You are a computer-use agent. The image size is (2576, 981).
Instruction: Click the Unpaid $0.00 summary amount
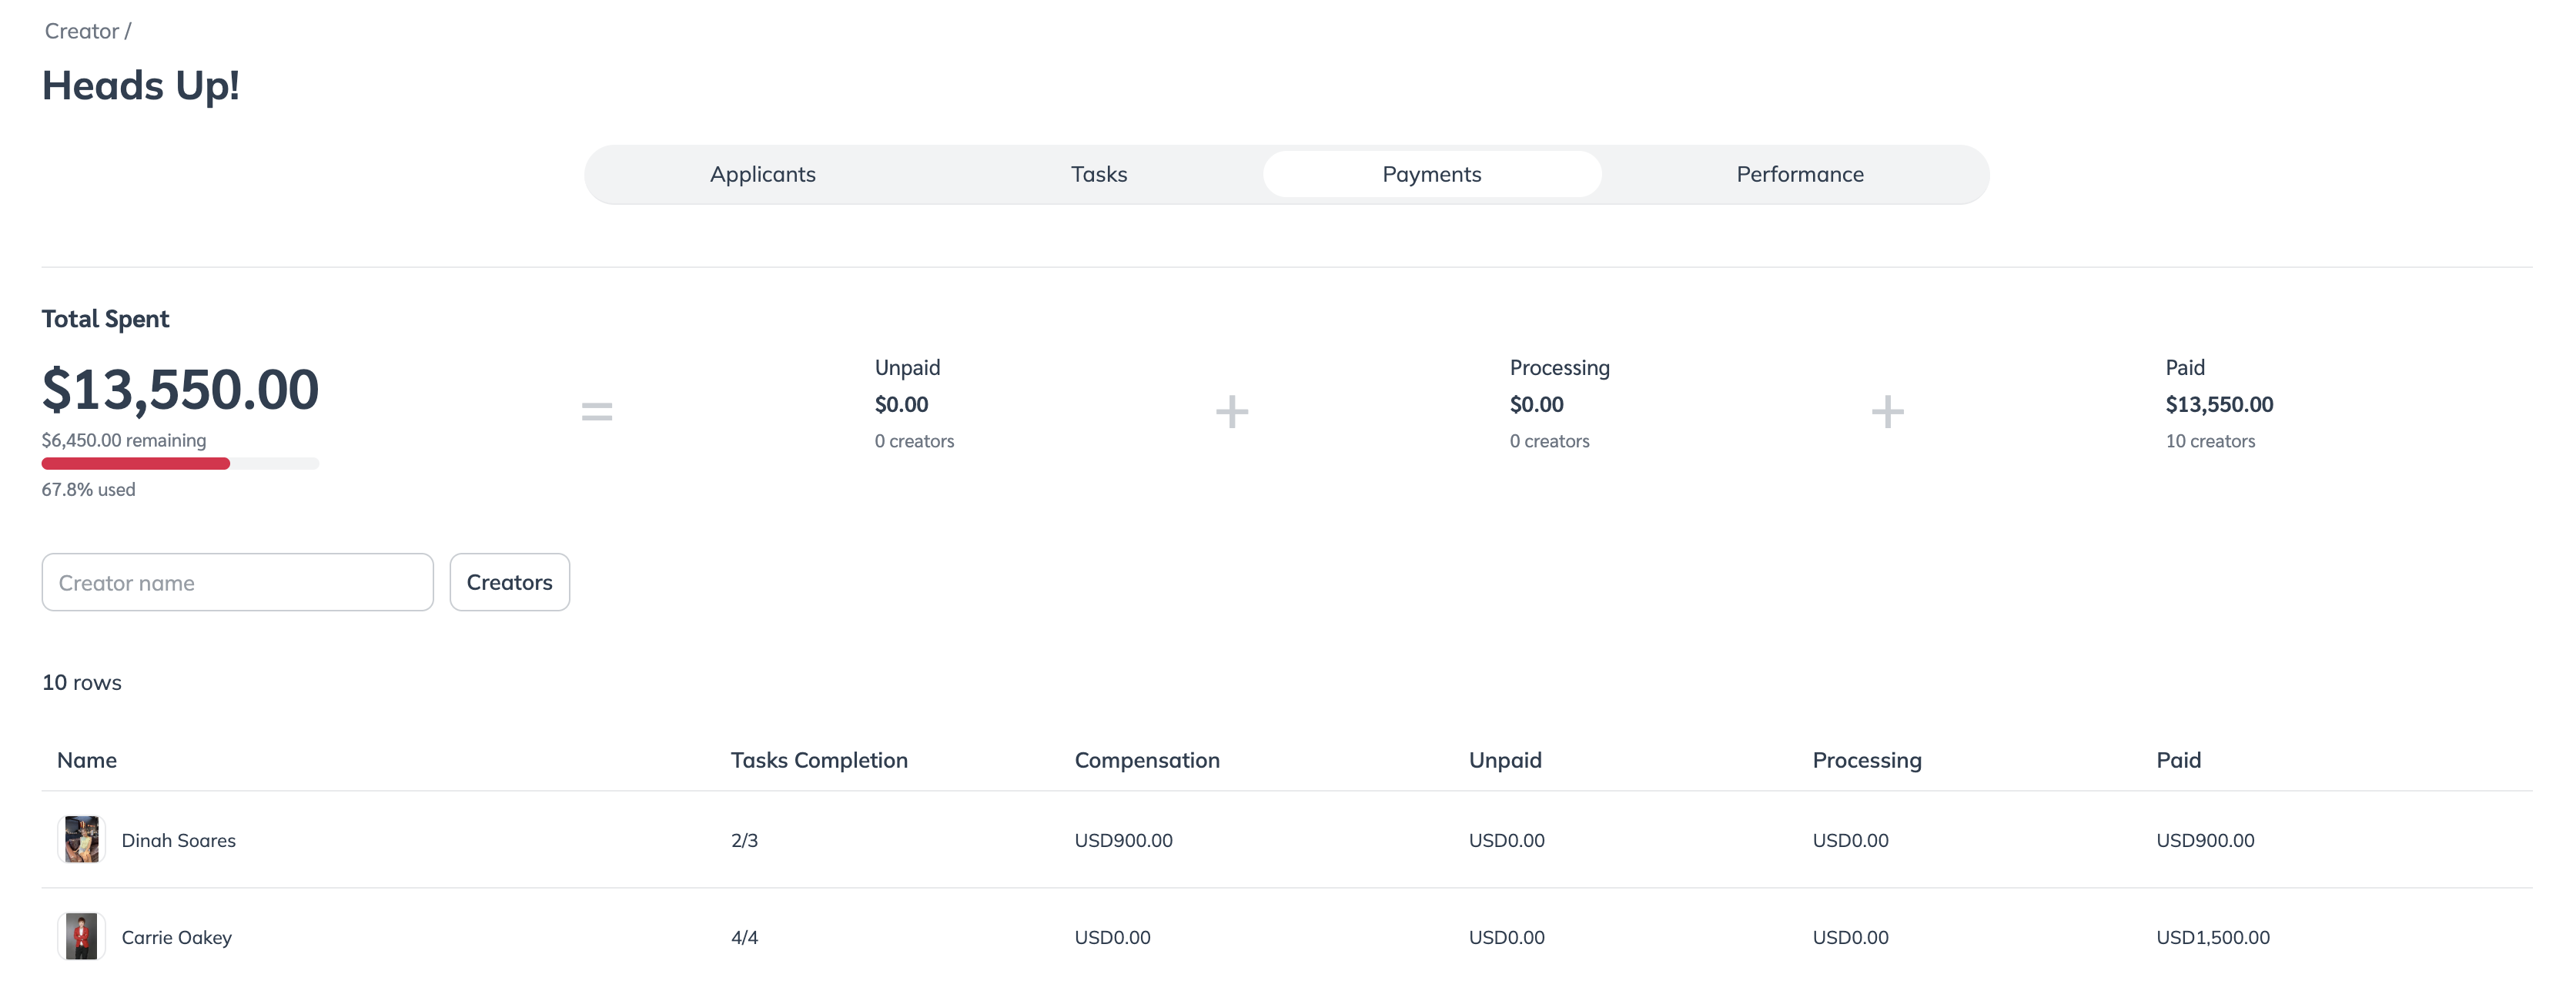tap(901, 404)
